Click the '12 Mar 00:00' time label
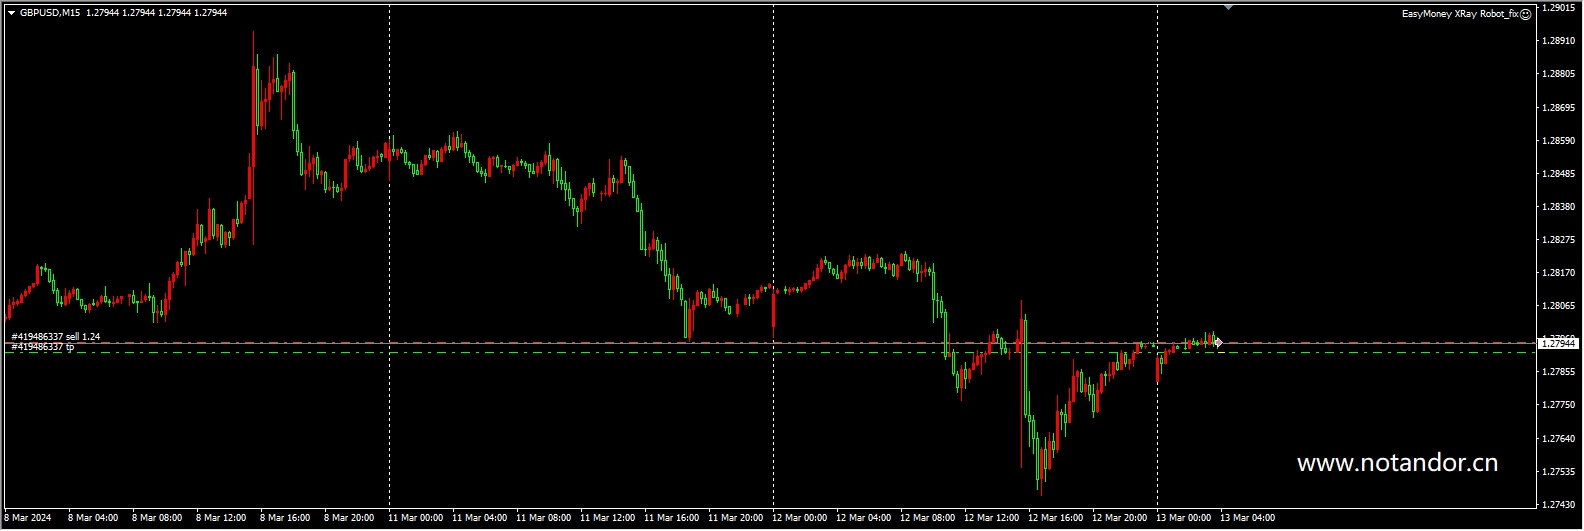Viewport: 1584px width, 531px height. (799, 518)
